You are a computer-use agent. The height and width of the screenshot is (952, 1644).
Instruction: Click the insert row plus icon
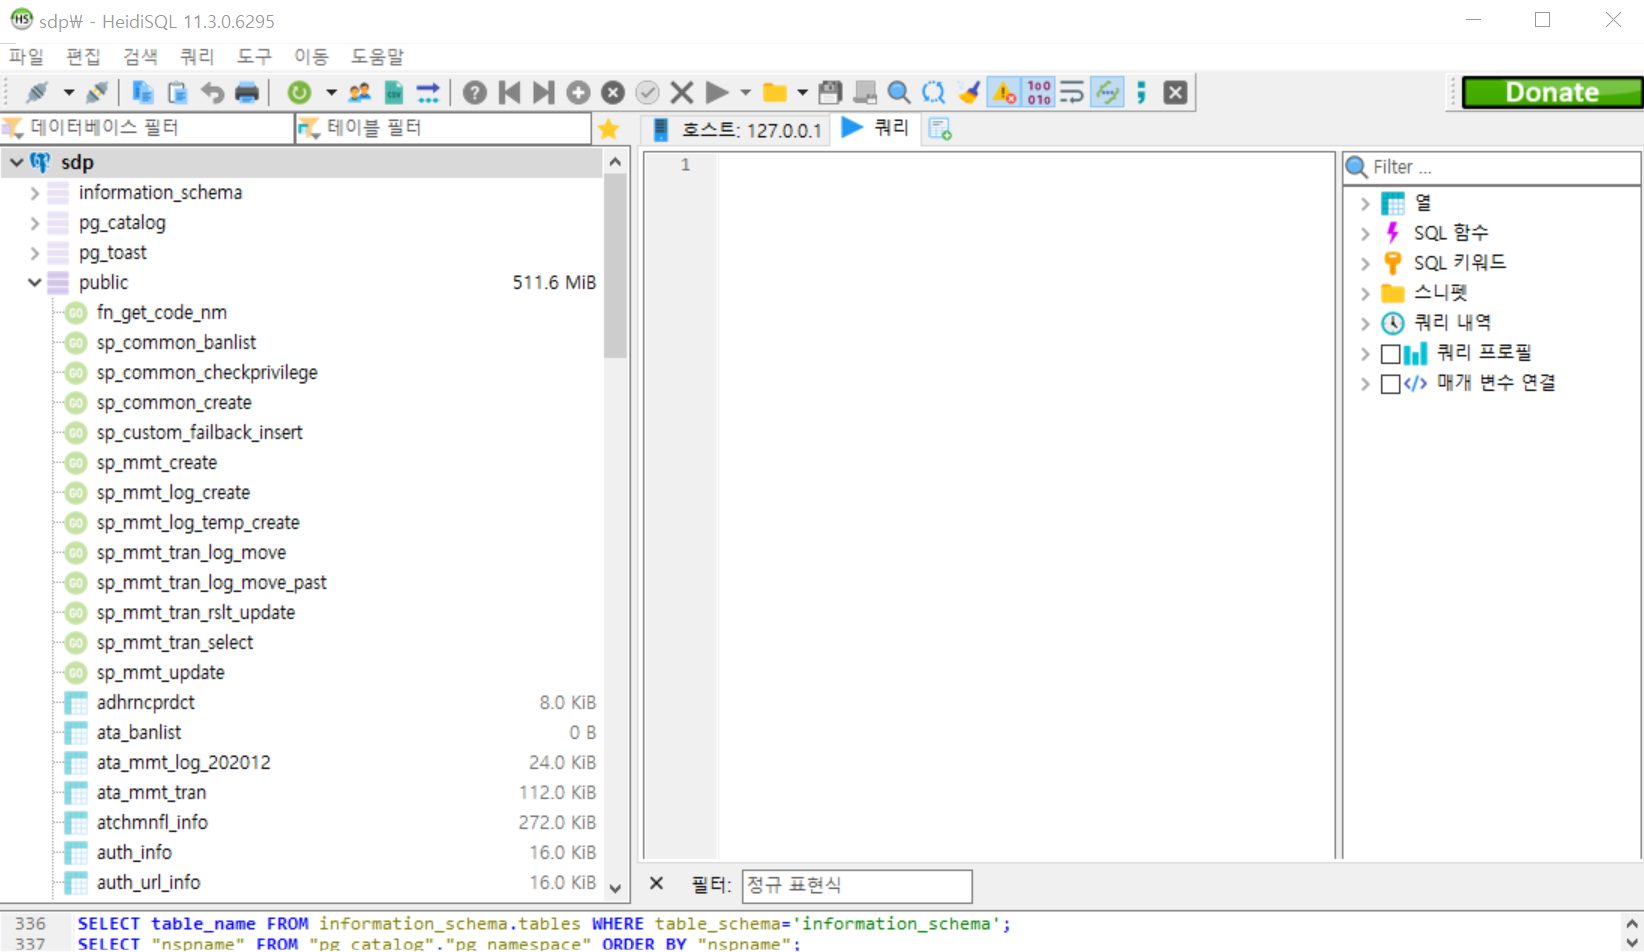(578, 93)
